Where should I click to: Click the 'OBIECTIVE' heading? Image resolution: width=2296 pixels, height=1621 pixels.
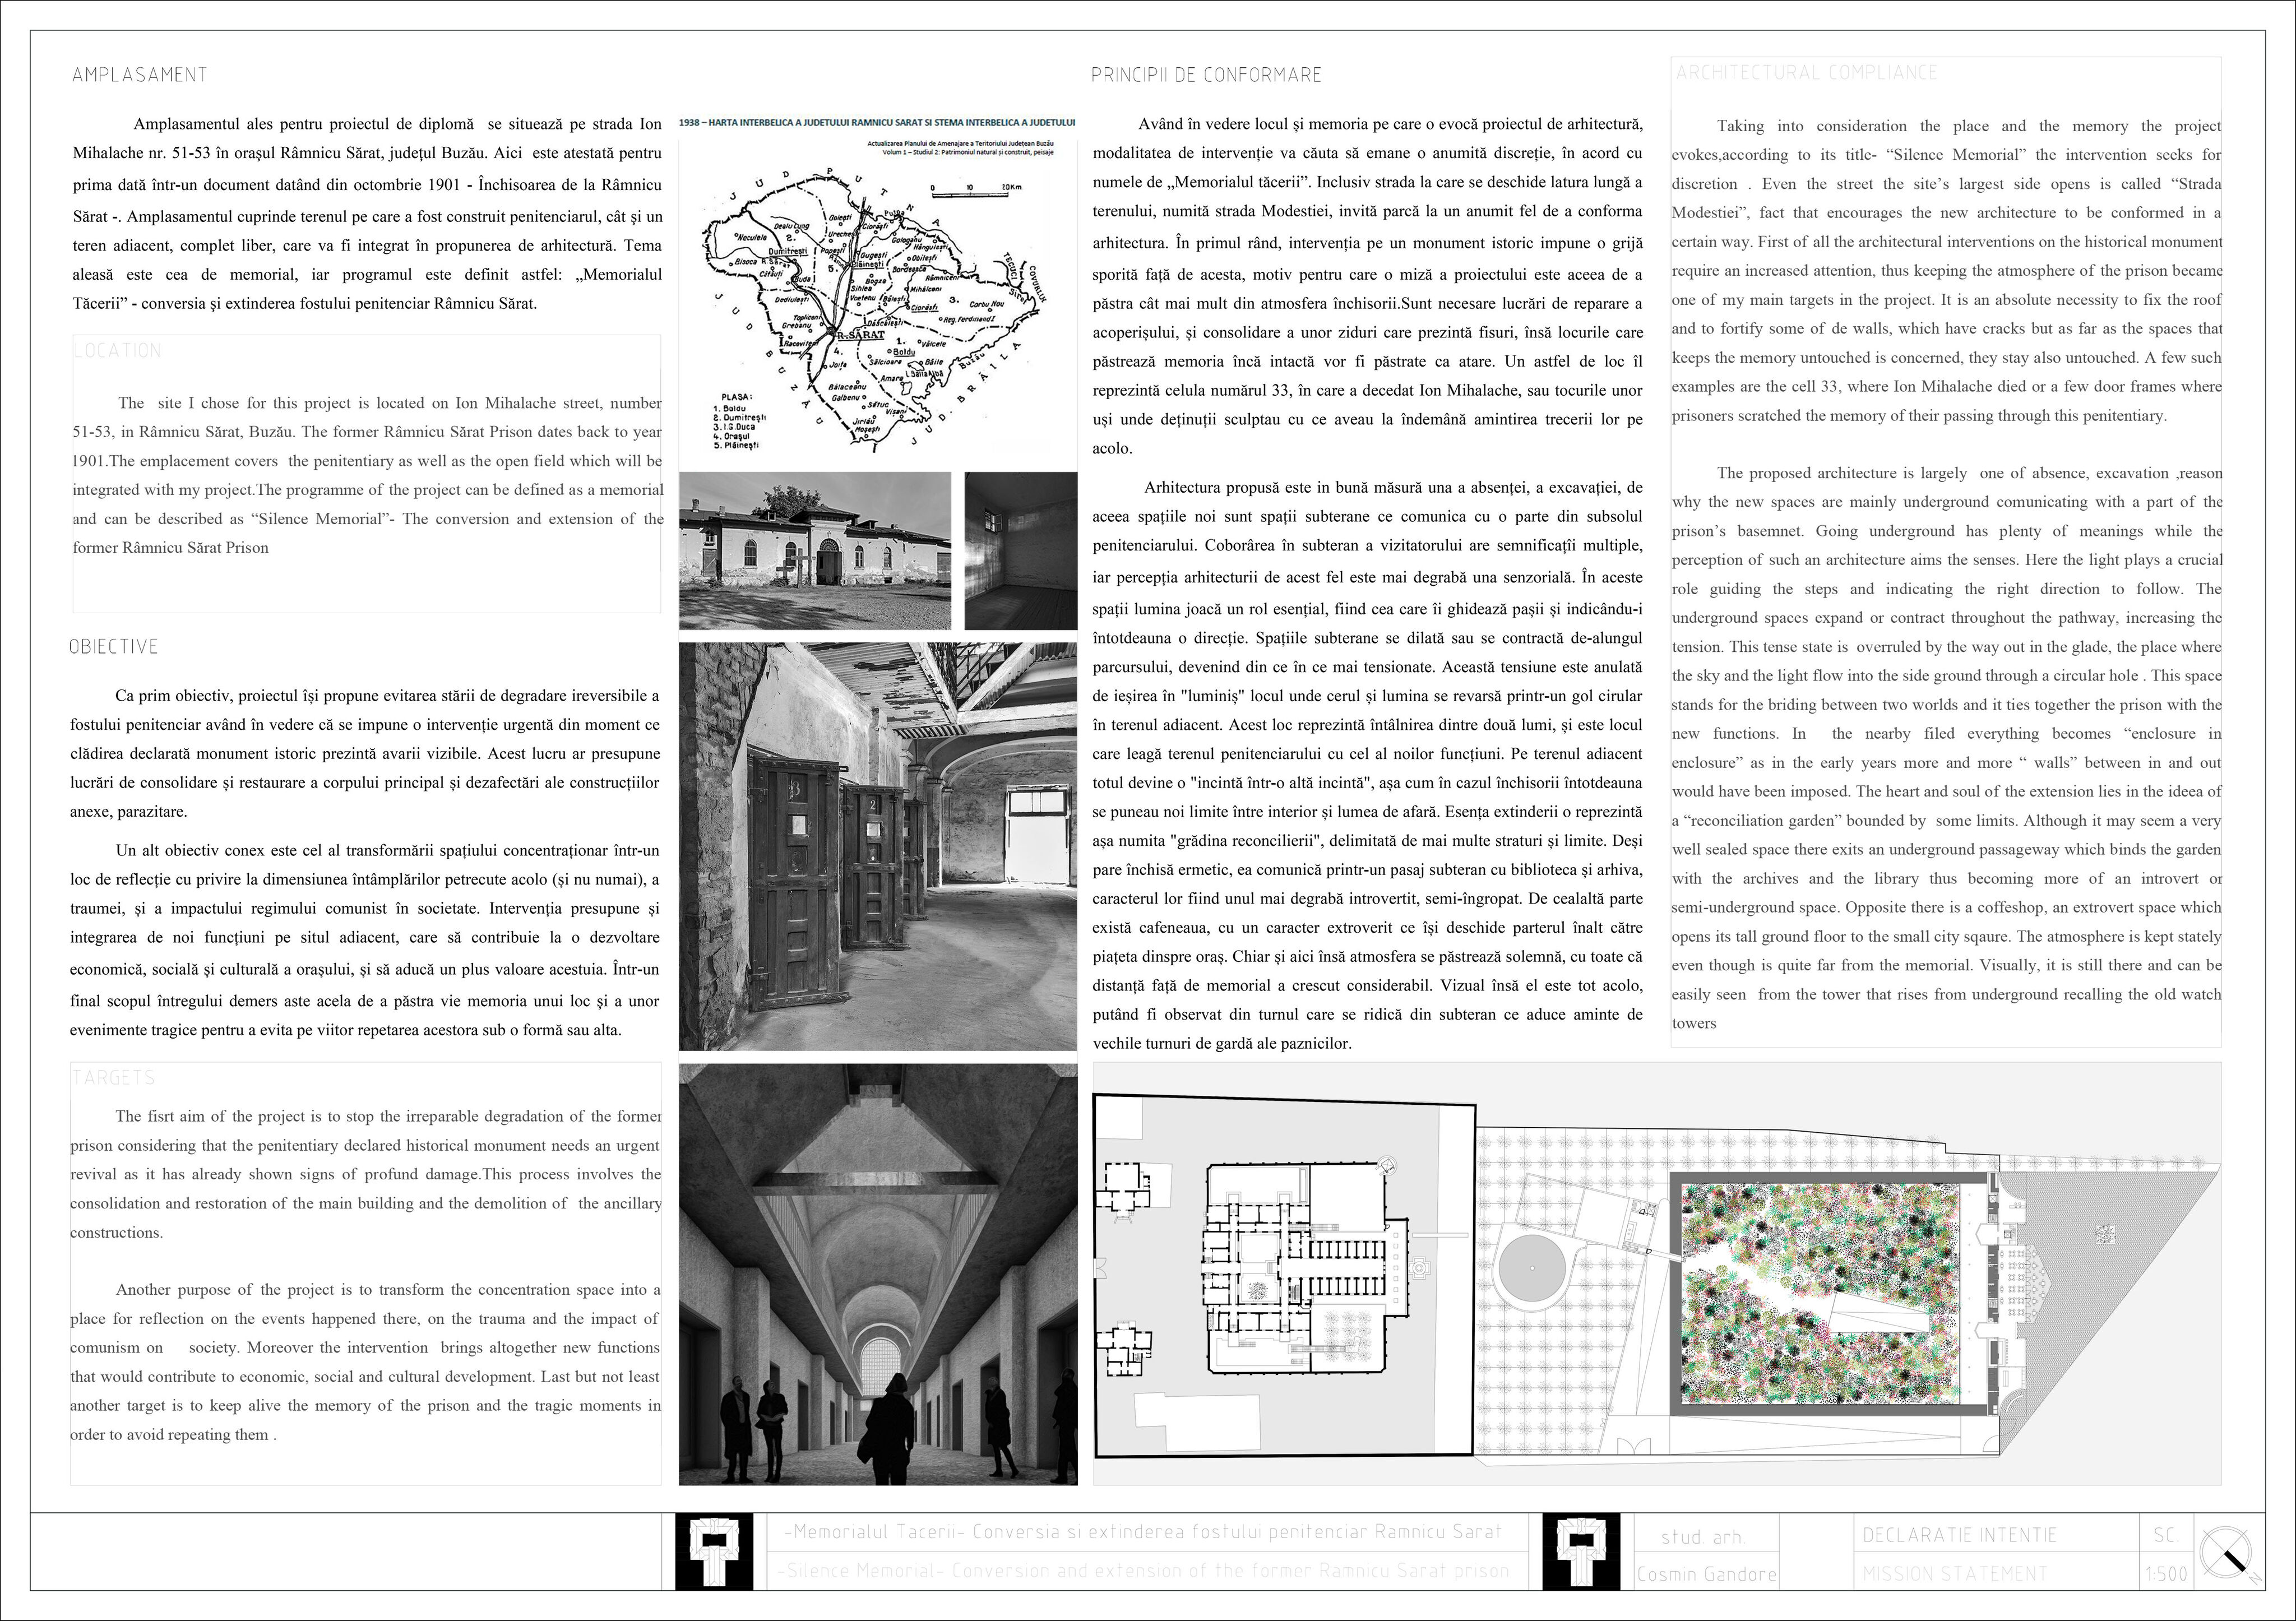click(x=114, y=647)
